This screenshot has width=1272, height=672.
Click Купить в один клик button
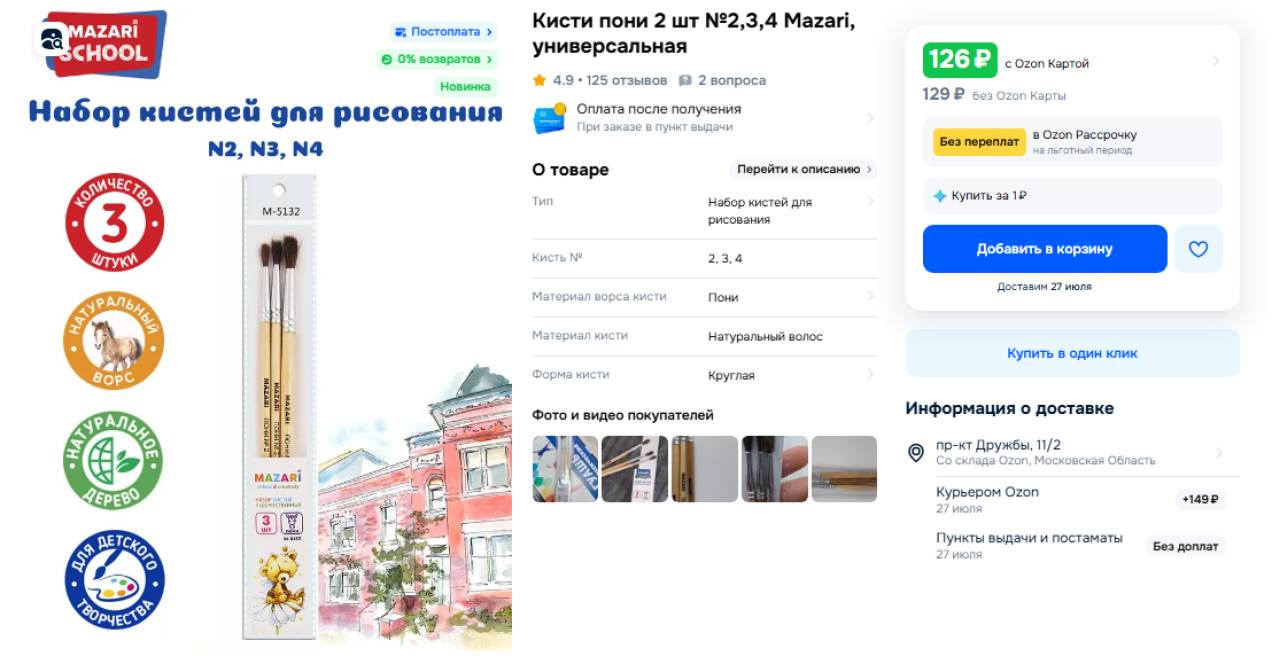pos(1072,353)
